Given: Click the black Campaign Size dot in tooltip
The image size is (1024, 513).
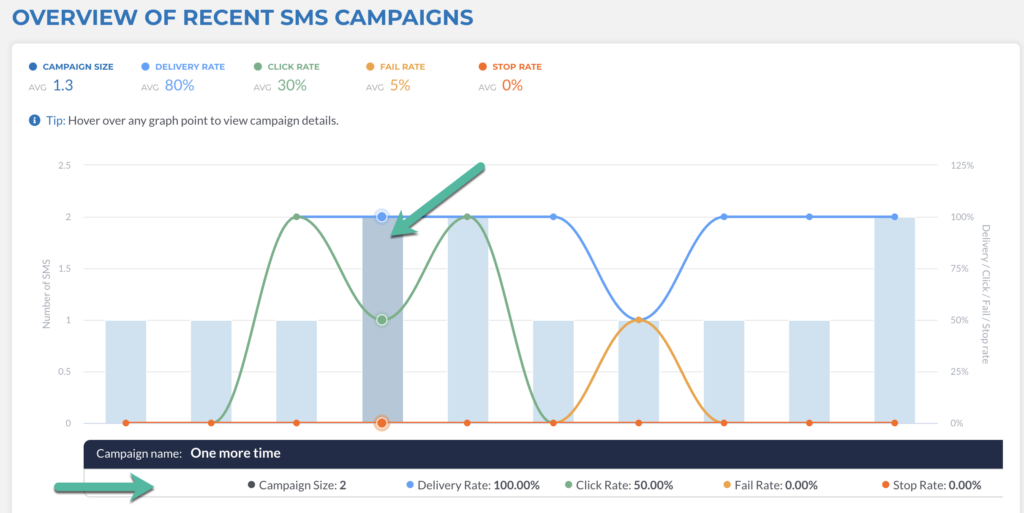Looking at the screenshot, I should click(251, 485).
